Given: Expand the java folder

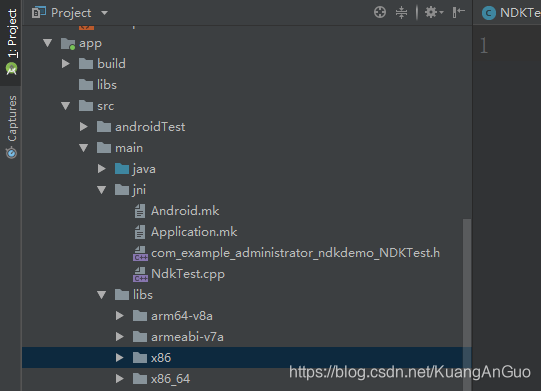Looking at the screenshot, I should pyautogui.click(x=101, y=169).
